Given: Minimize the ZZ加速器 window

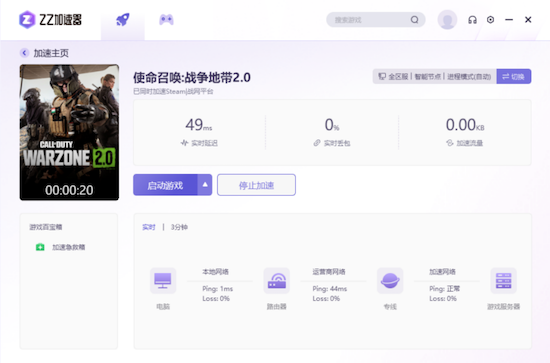Looking at the screenshot, I should (x=509, y=20).
